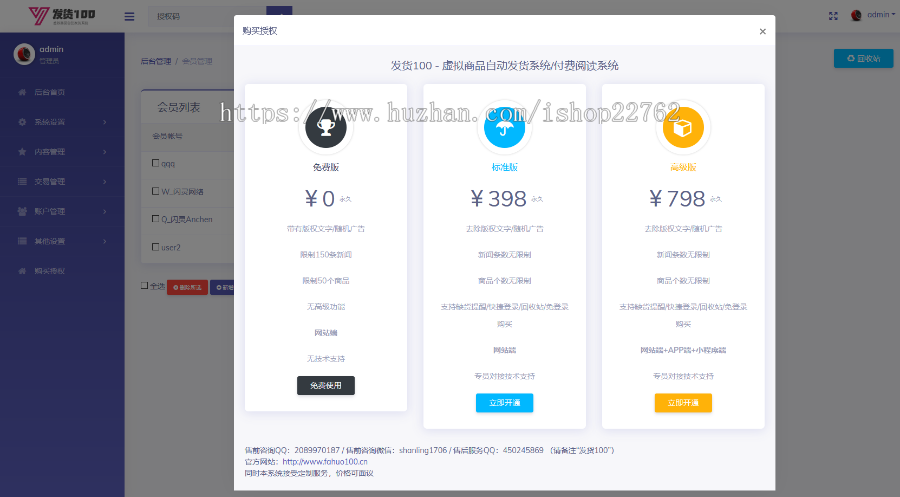Click the trophy icon of 免费版 plan
900x497 pixels.
pyautogui.click(x=326, y=127)
